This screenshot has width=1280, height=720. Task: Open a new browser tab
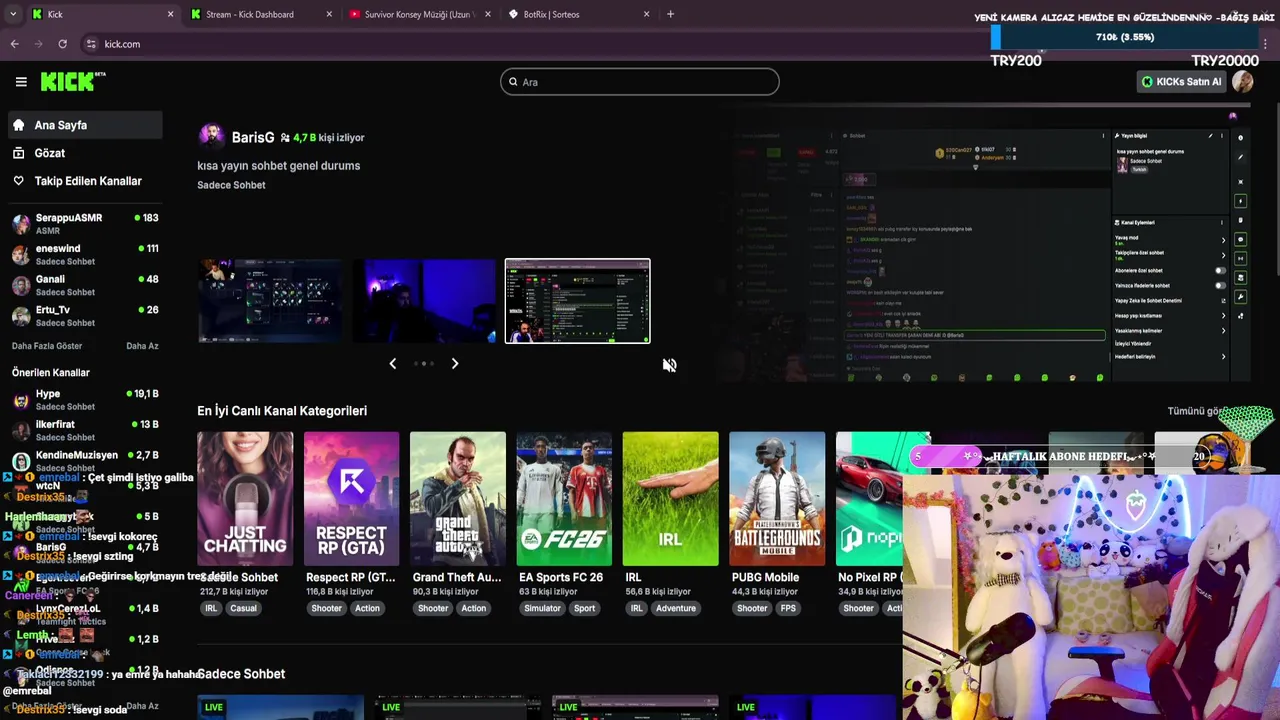pos(670,14)
